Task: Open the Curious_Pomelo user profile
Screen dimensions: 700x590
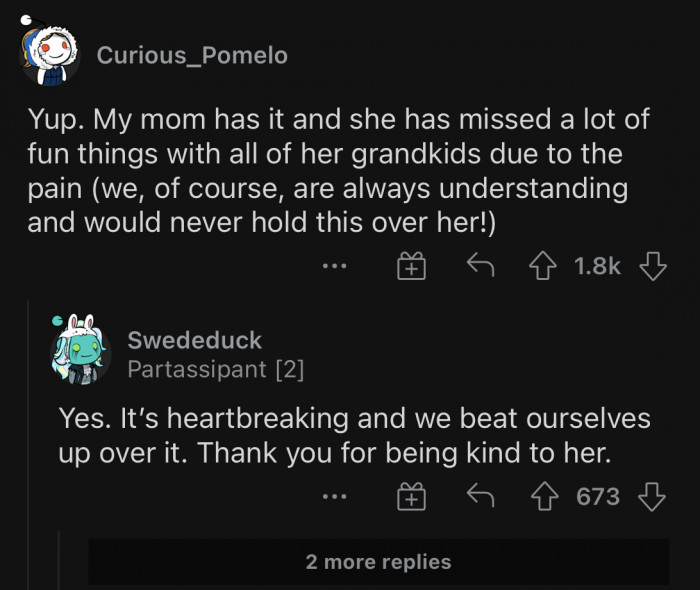Action: pyautogui.click(x=192, y=56)
